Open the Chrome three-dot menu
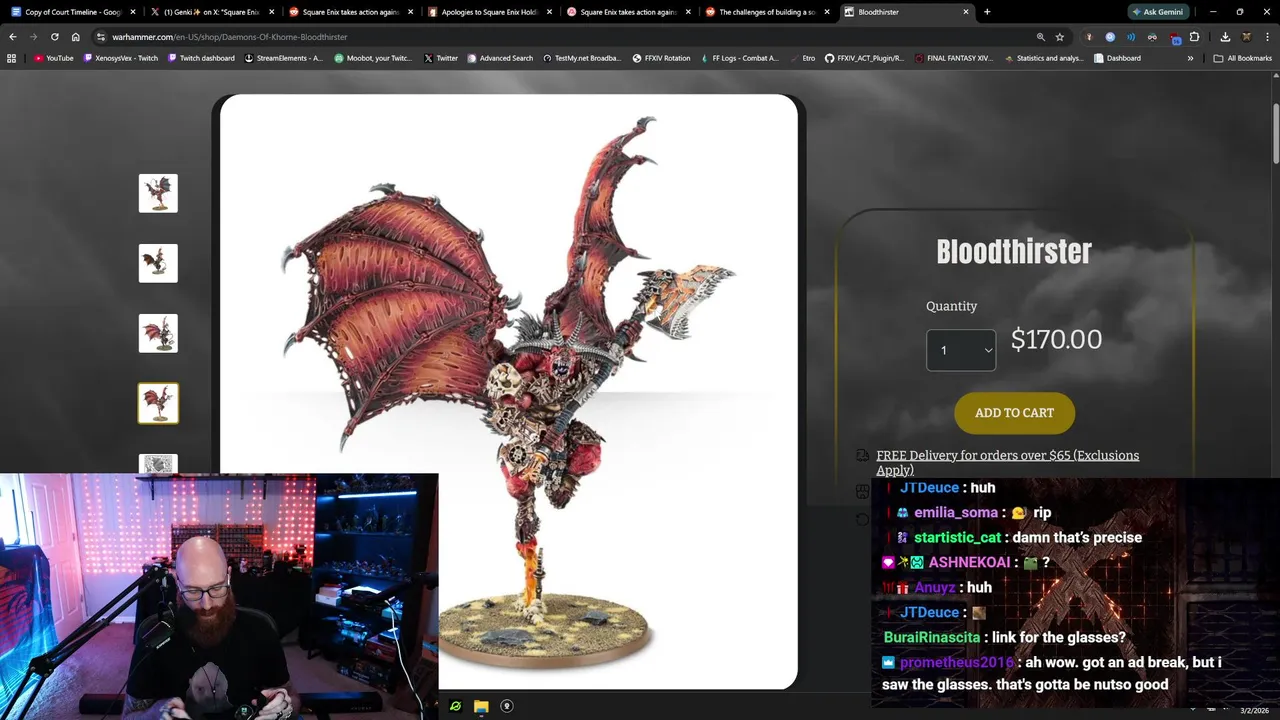1280x720 pixels. pyautogui.click(x=1267, y=37)
